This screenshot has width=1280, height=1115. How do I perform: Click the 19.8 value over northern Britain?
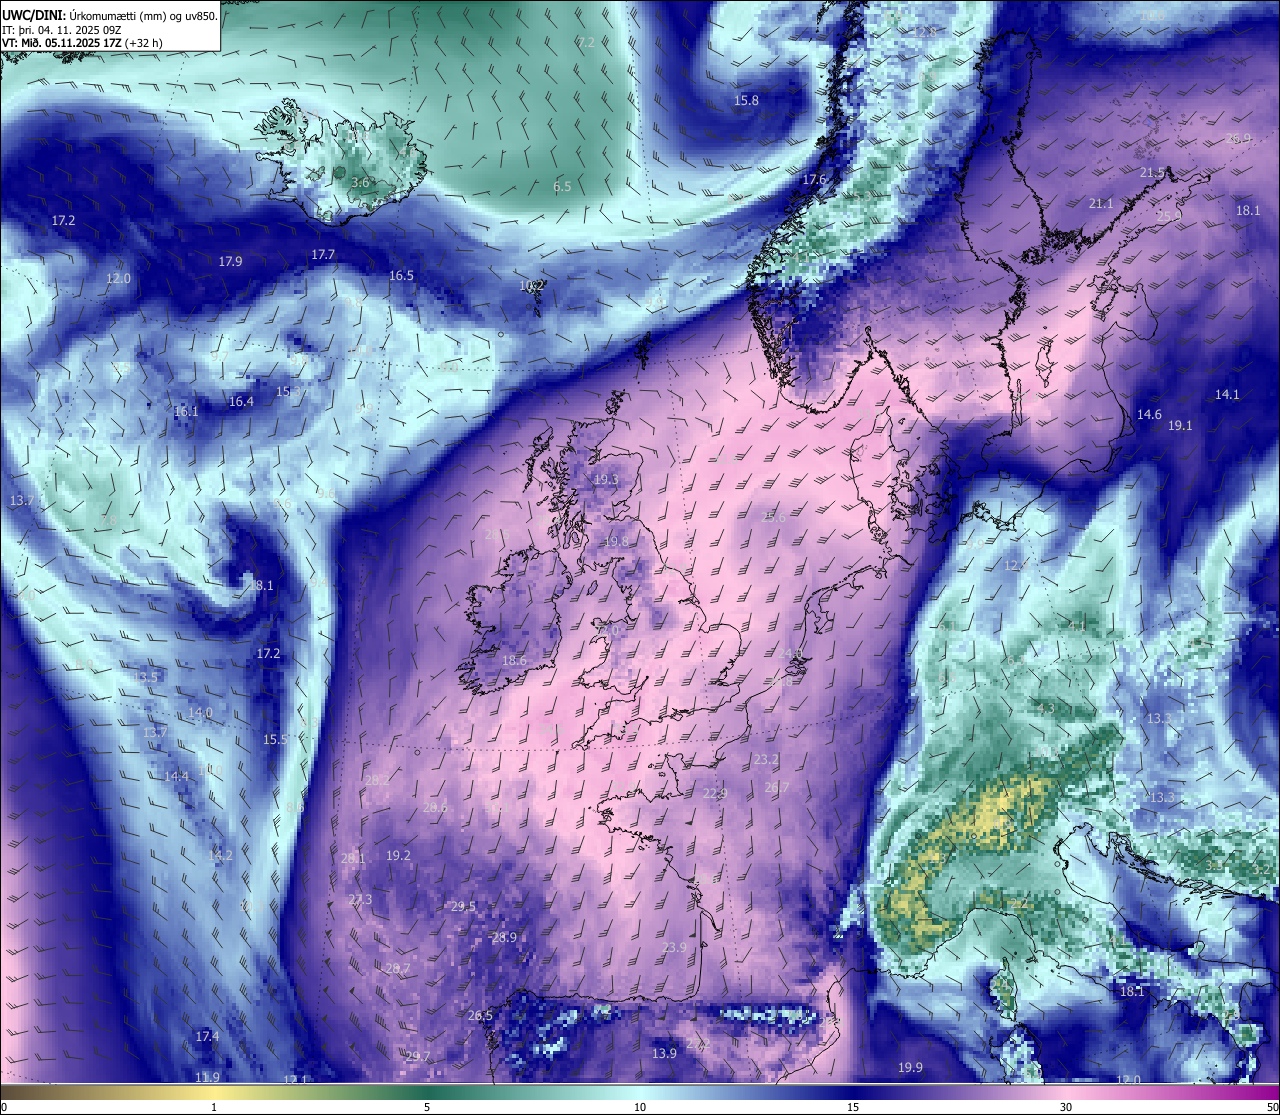616,542
